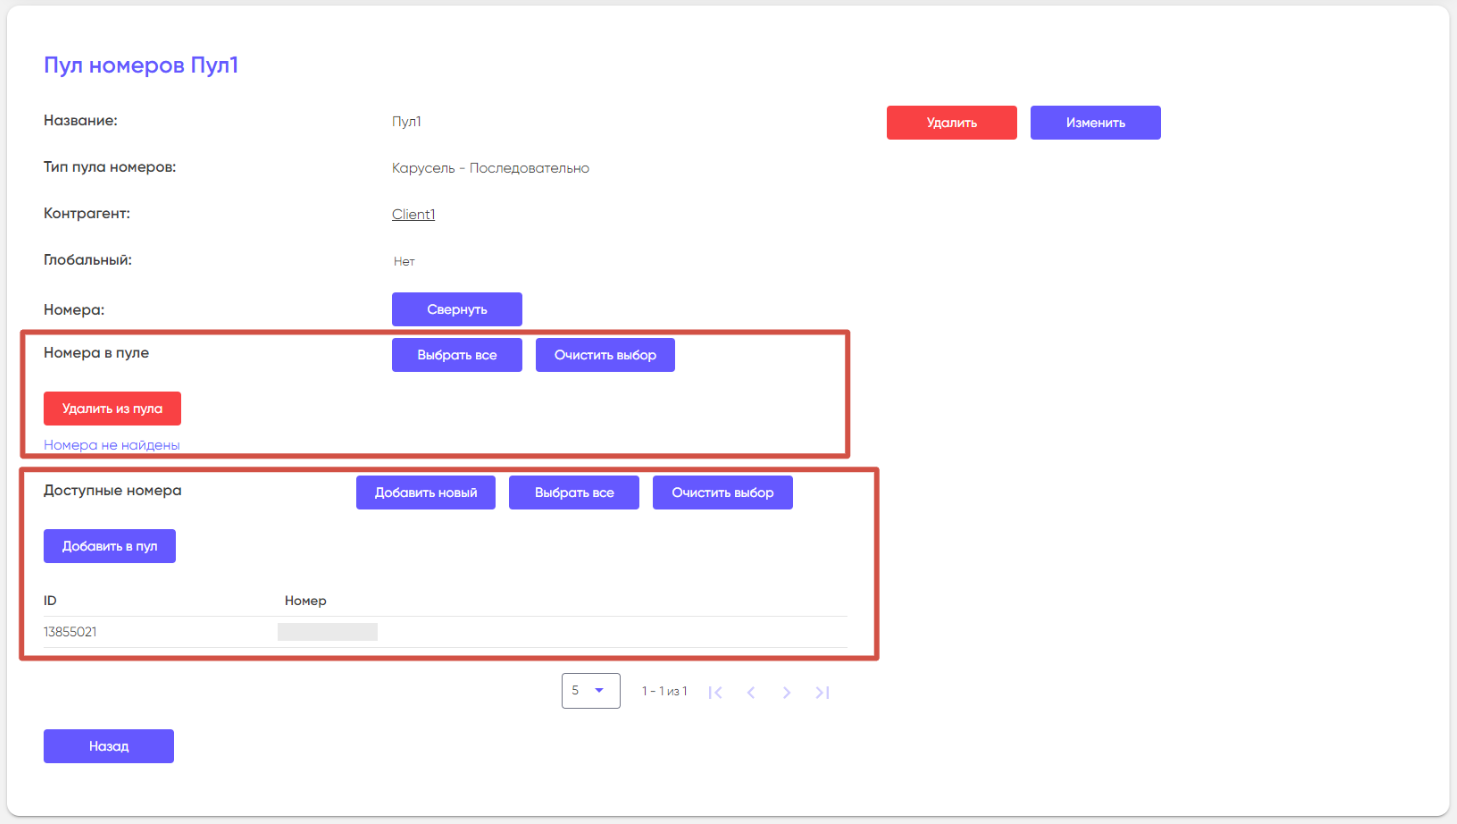The image size is (1457, 824).
Task: Select all available numbers
Action: click(x=574, y=492)
